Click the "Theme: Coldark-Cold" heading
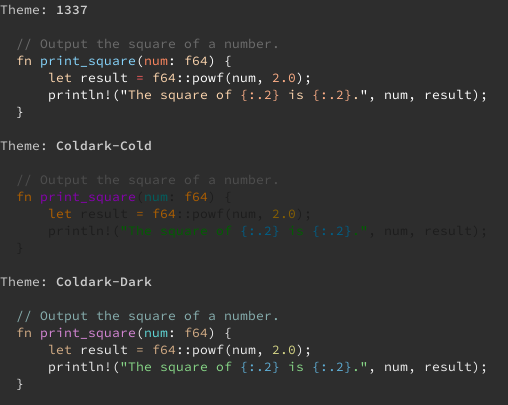 76,146
